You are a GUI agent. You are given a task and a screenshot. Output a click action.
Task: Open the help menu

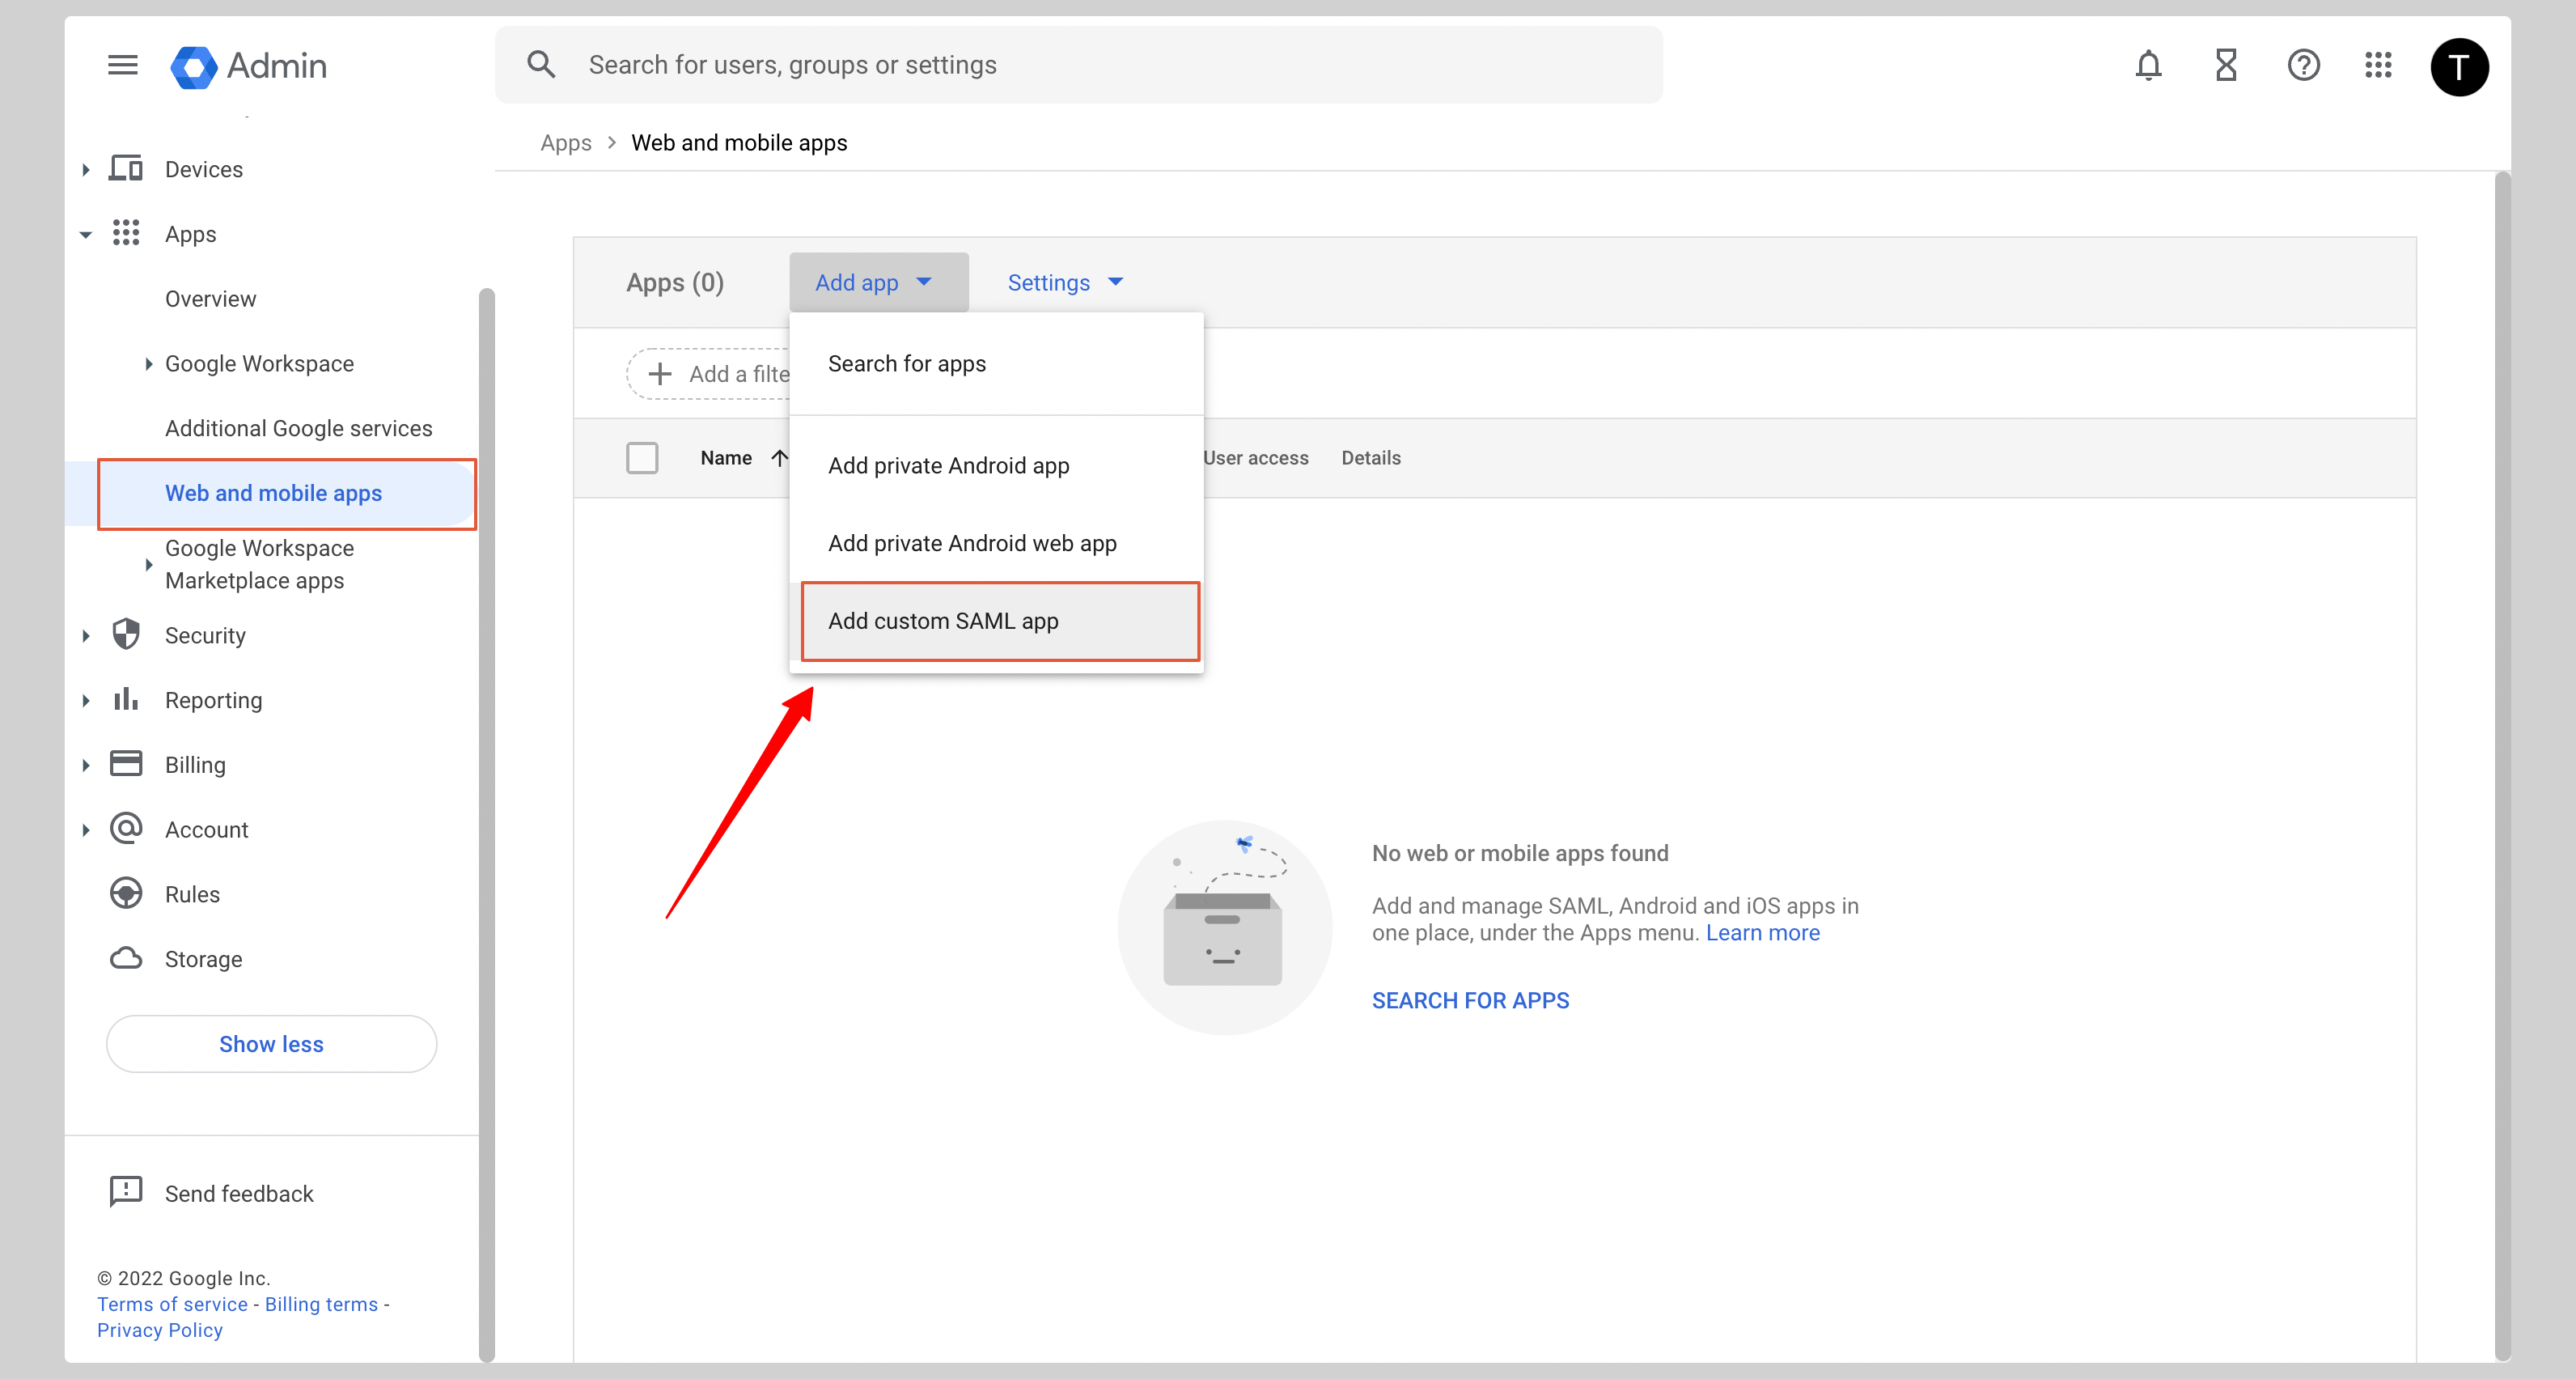click(x=2302, y=64)
